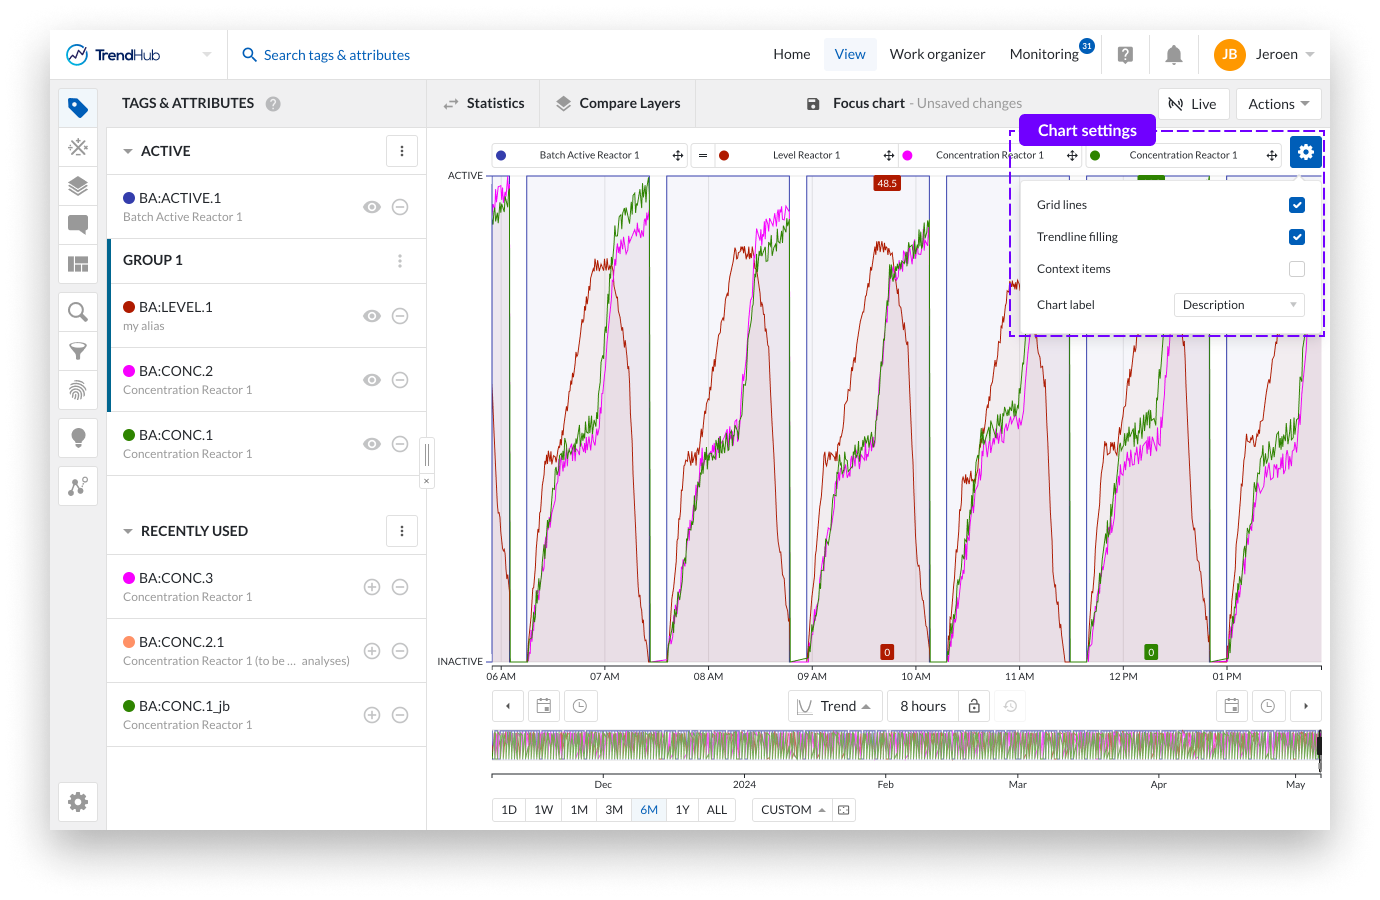1380x900 pixels.
Task: Open the filter funnel tool in sidebar
Action: (x=78, y=351)
